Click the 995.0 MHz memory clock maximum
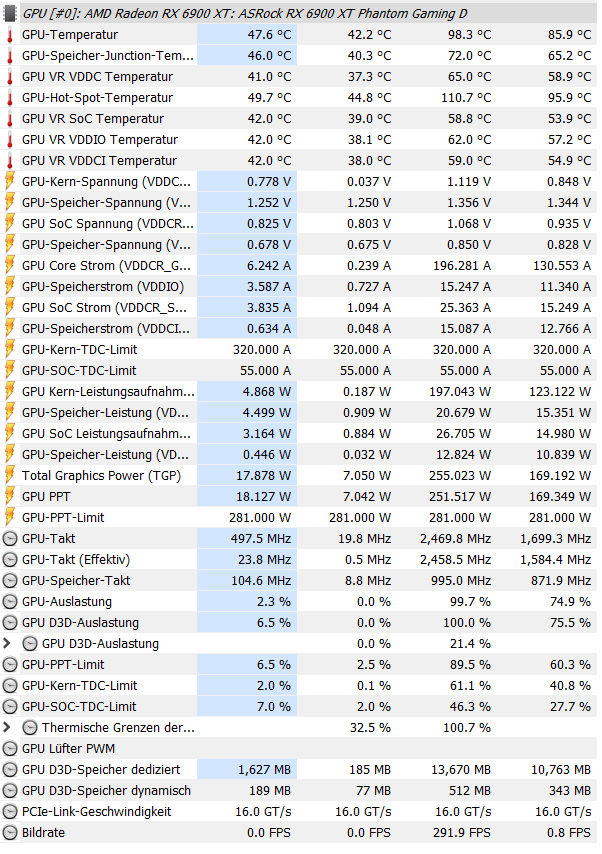The image size is (602, 854). 461,581
